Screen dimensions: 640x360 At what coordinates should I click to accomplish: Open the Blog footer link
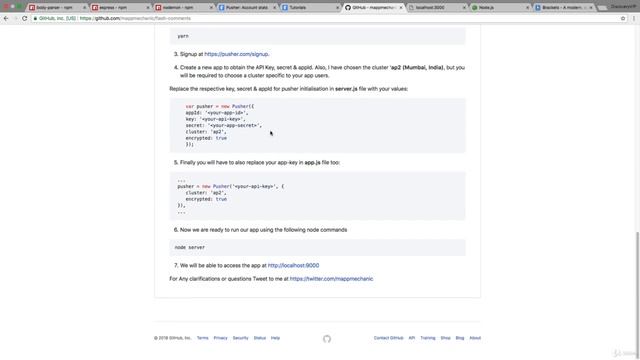click(x=460, y=338)
